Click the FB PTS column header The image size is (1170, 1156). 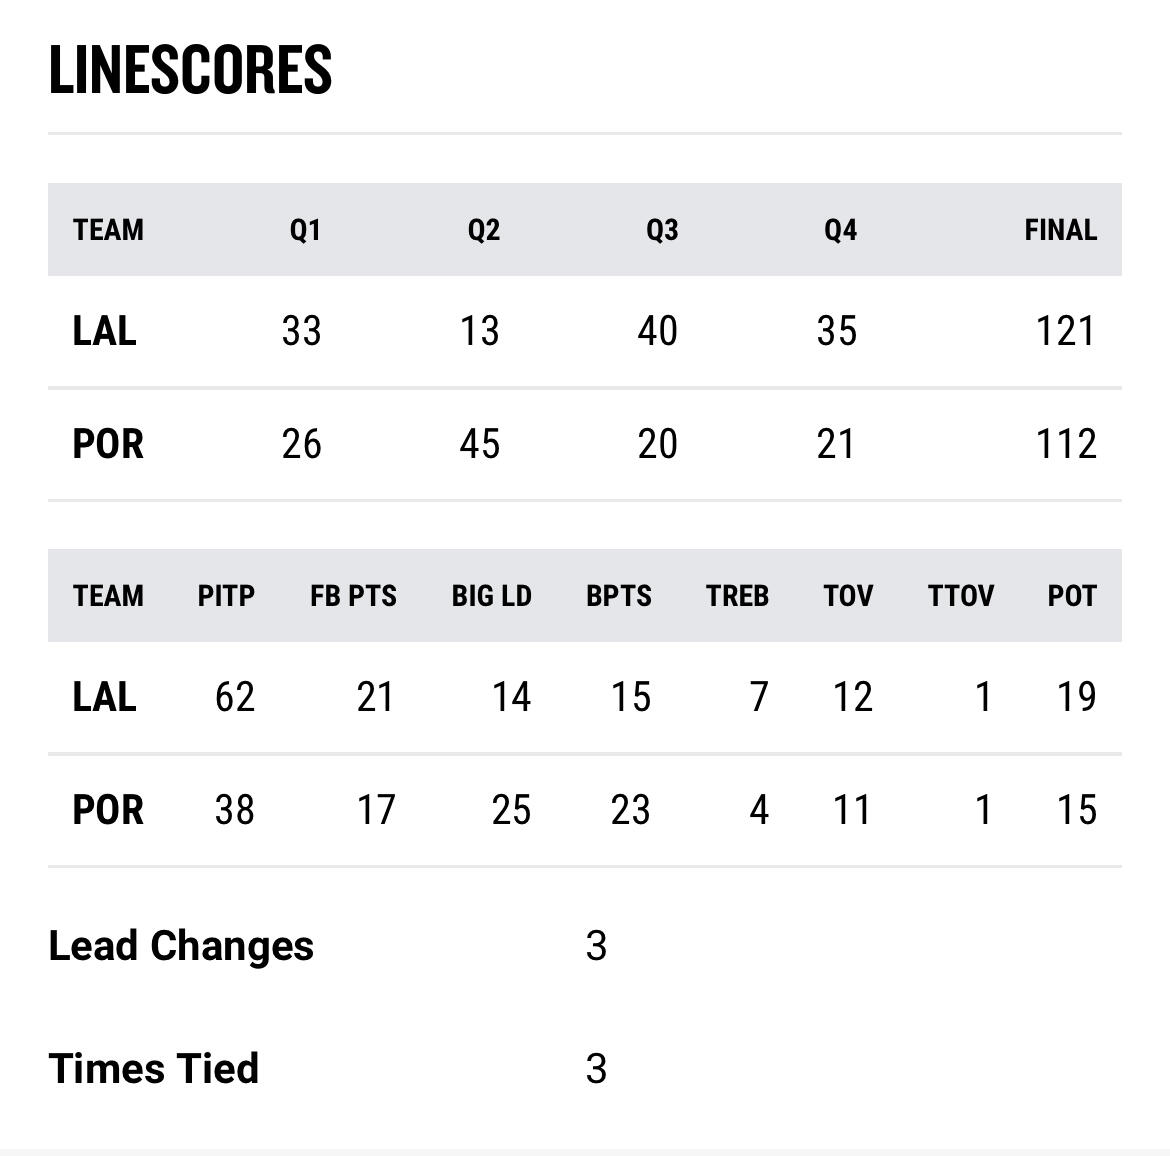coord(353,596)
